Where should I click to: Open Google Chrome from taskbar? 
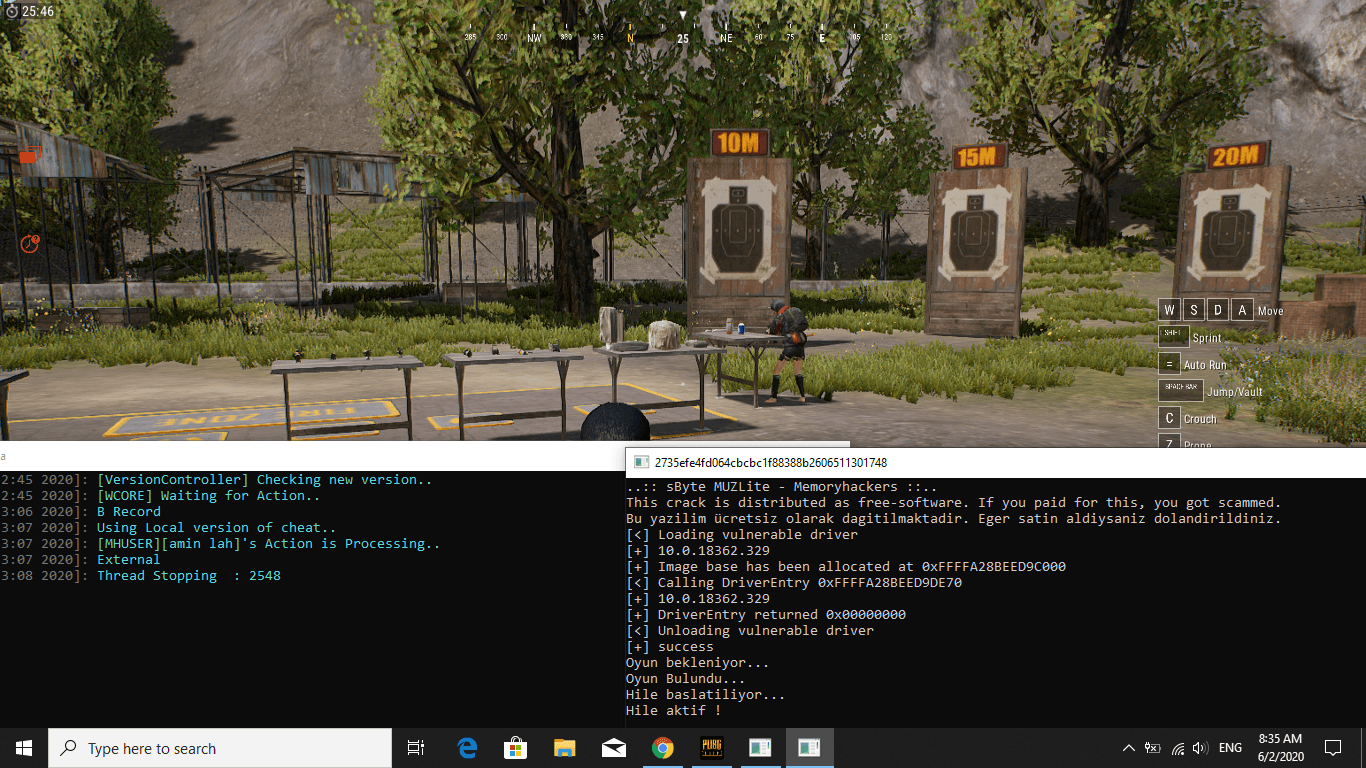click(662, 748)
